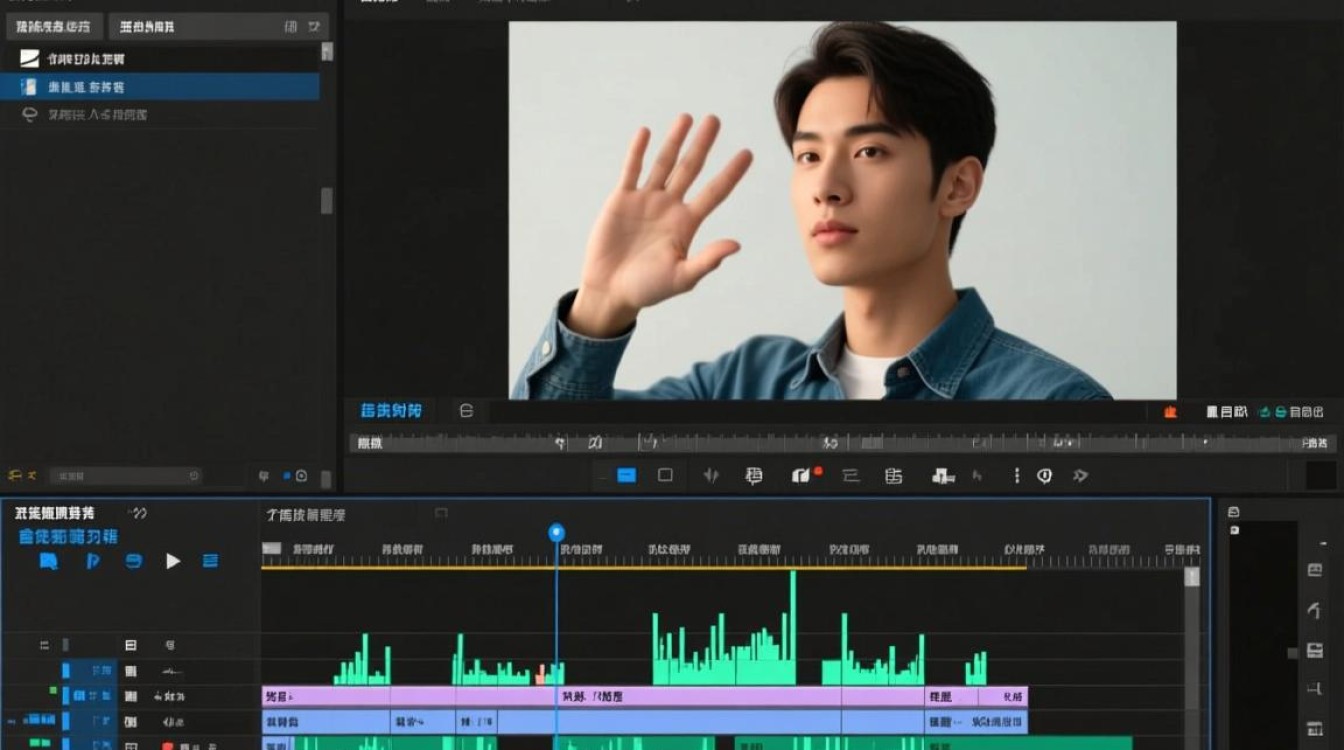Screen dimensions: 1344x750
Task: Click the second-from-right icon in media panel tab bar
Action: tap(291, 26)
